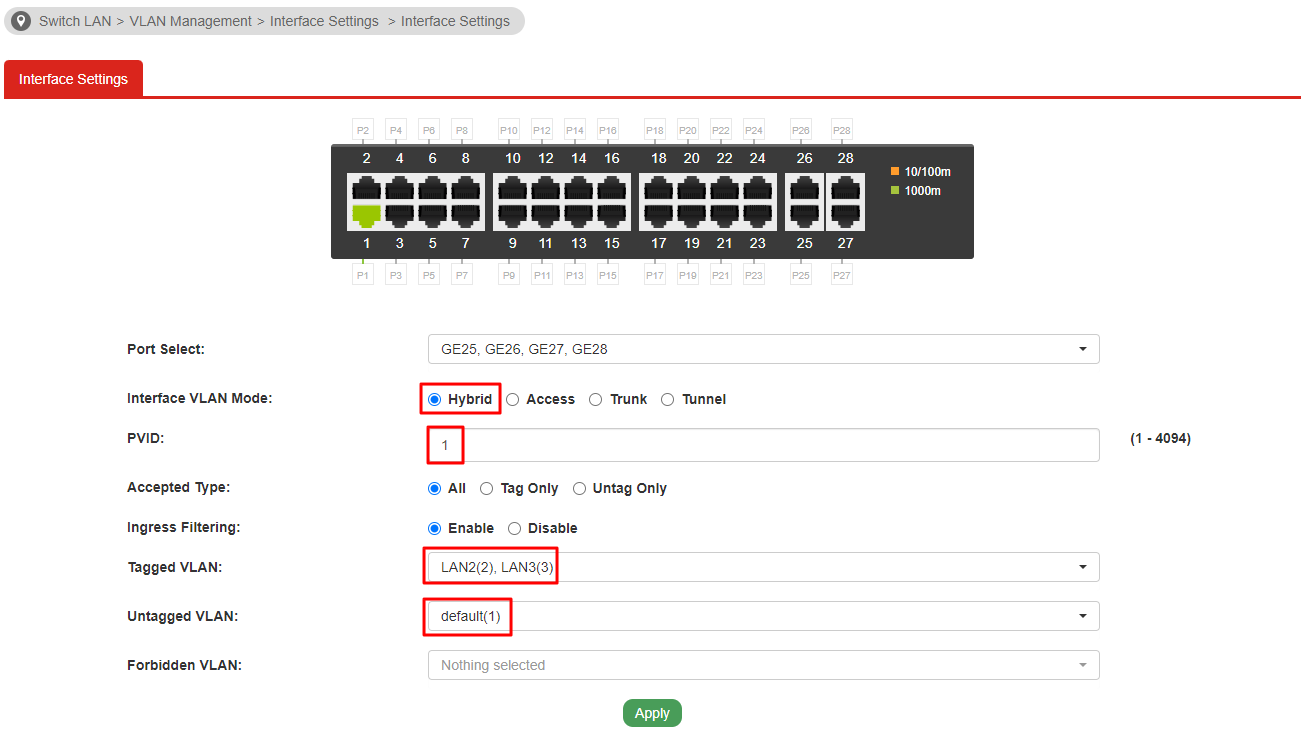Set Accepted Type to Tag Only
1311x748 pixels.
click(x=487, y=489)
